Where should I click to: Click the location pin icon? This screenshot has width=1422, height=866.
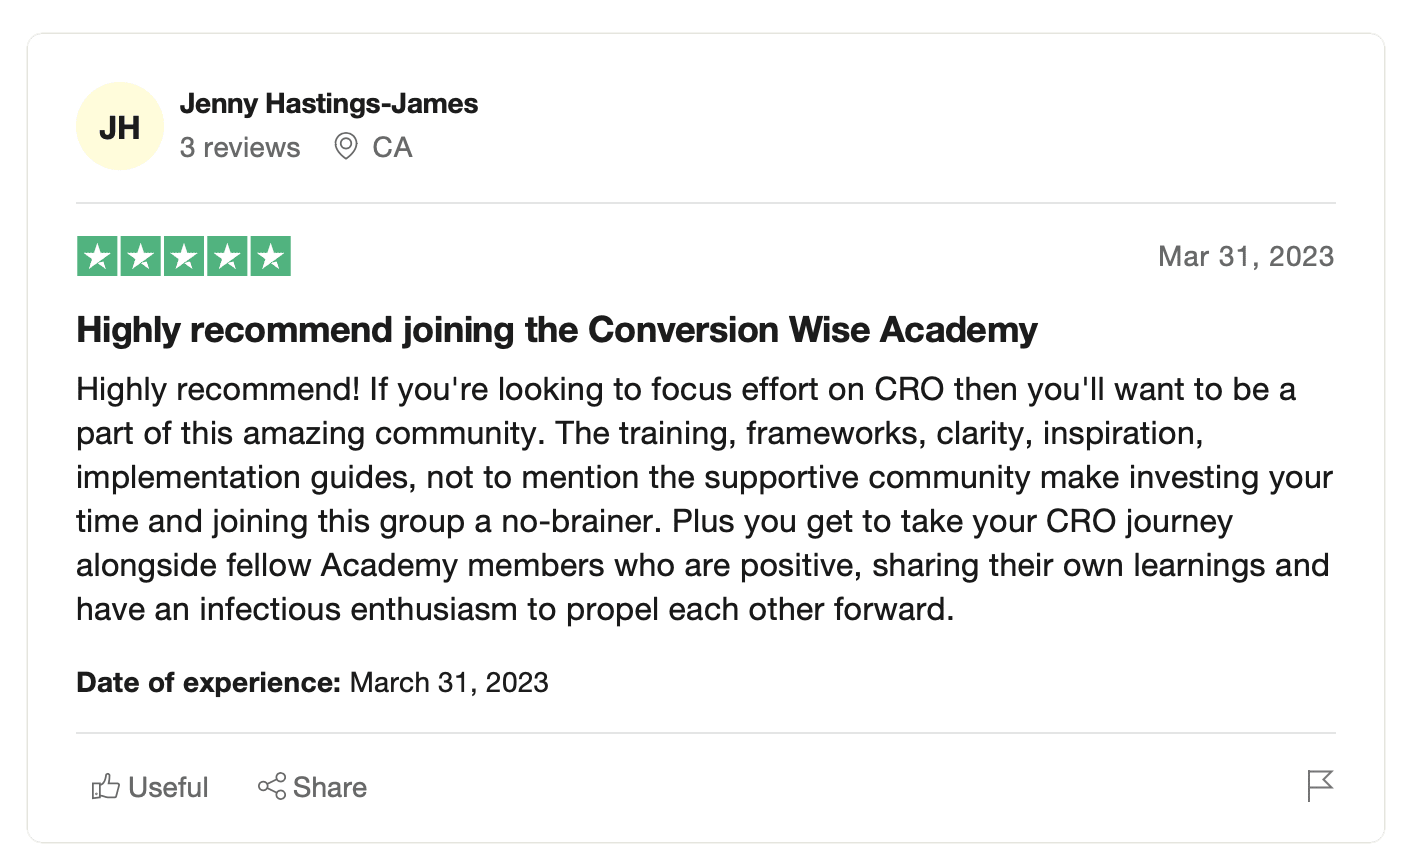click(x=346, y=147)
